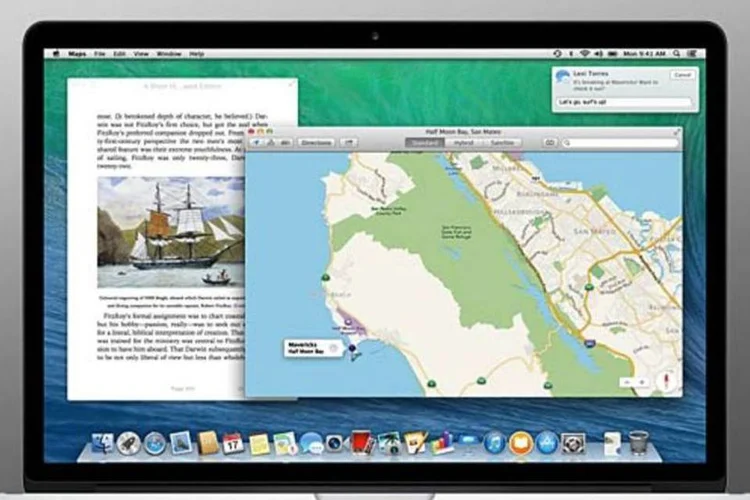Screen dimensions: 750x500
Task: Open Keynote from the Dock
Action: [x=469, y=443]
